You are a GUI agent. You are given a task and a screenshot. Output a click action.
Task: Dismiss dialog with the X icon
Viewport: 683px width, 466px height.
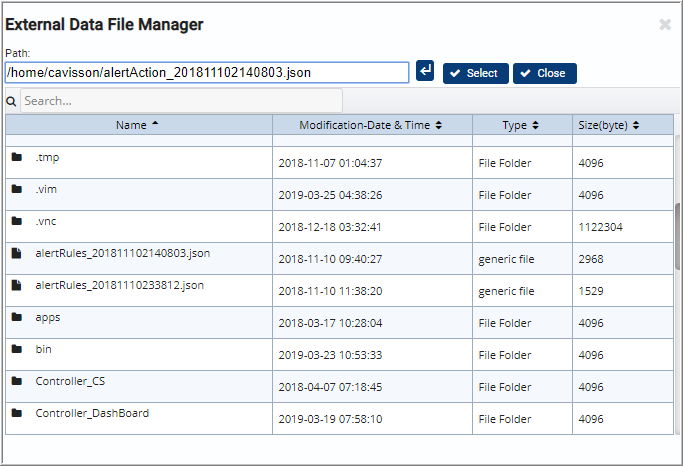click(665, 25)
